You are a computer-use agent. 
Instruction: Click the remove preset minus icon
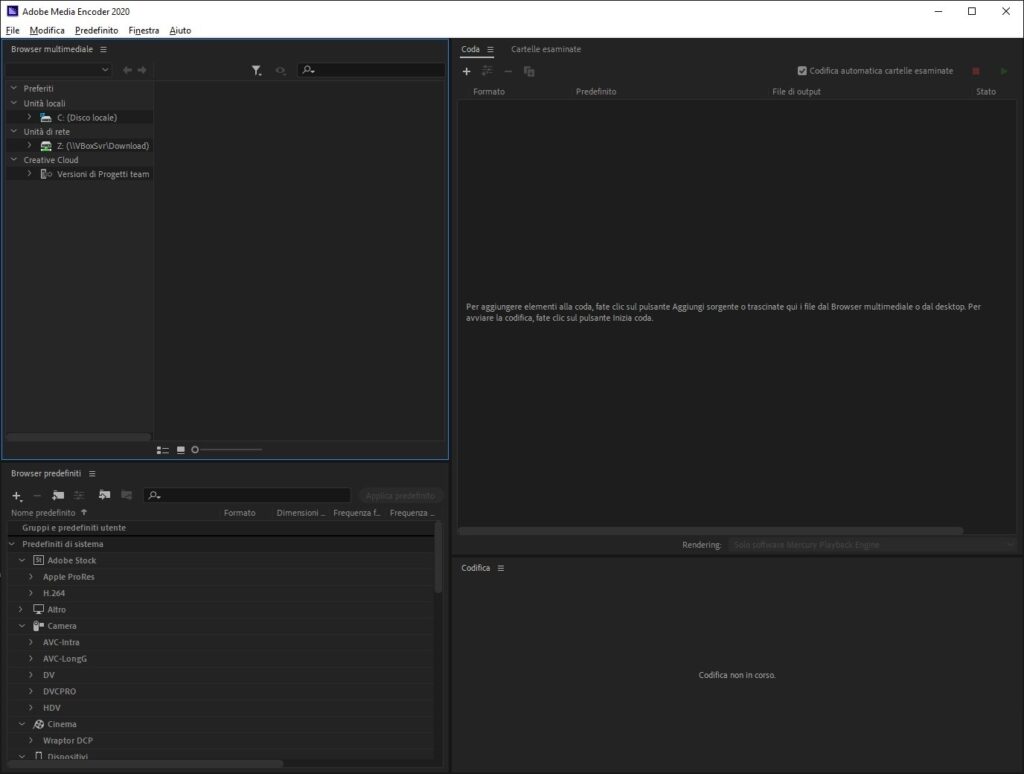(x=37, y=495)
